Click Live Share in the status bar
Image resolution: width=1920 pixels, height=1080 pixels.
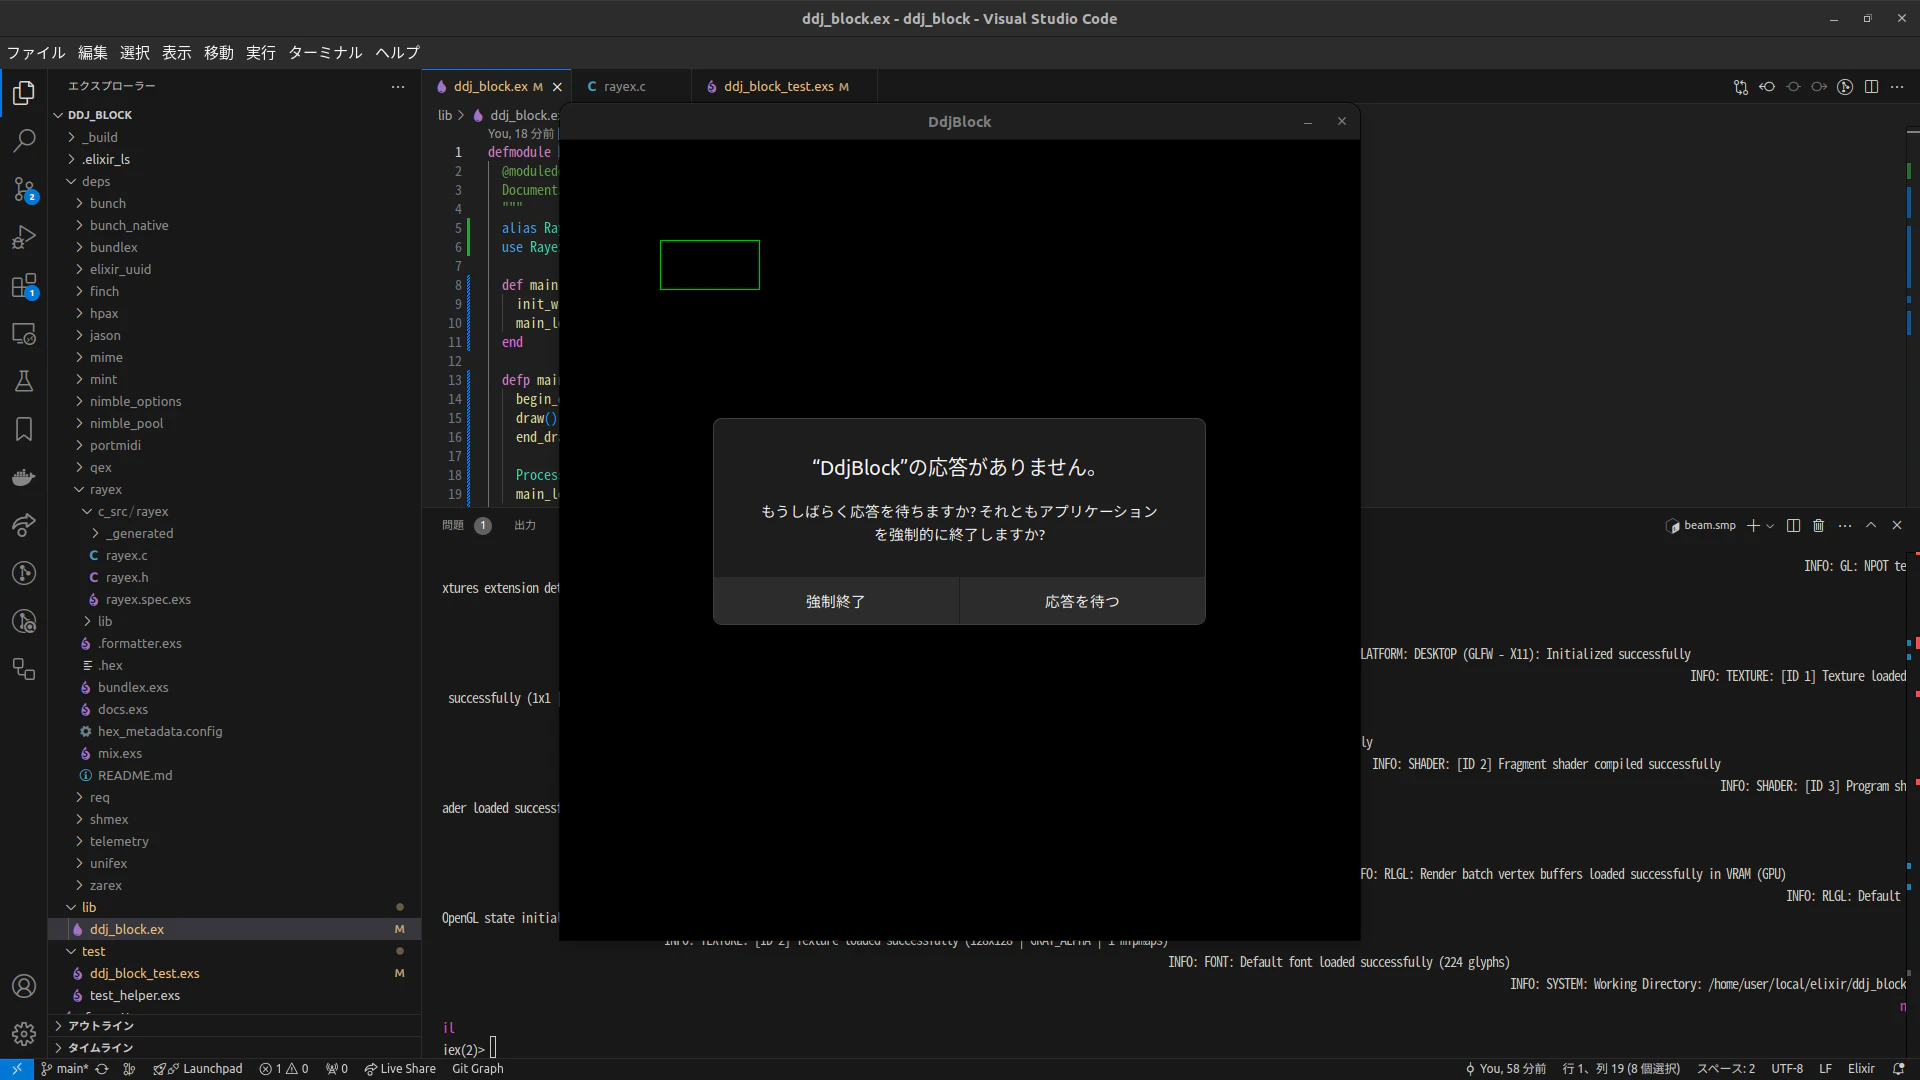[x=400, y=1069]
